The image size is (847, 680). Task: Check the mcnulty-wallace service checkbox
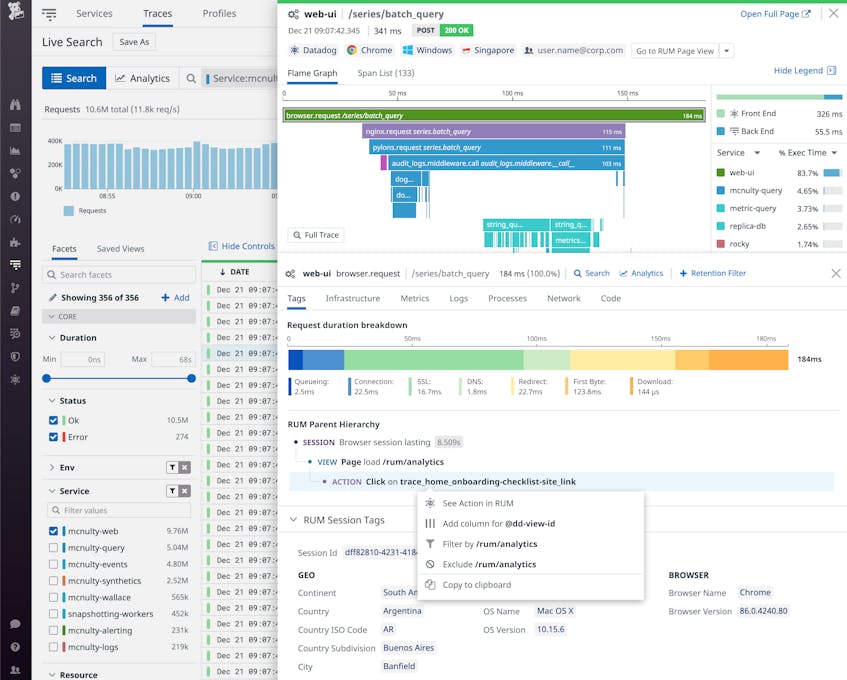click(53, 597)
